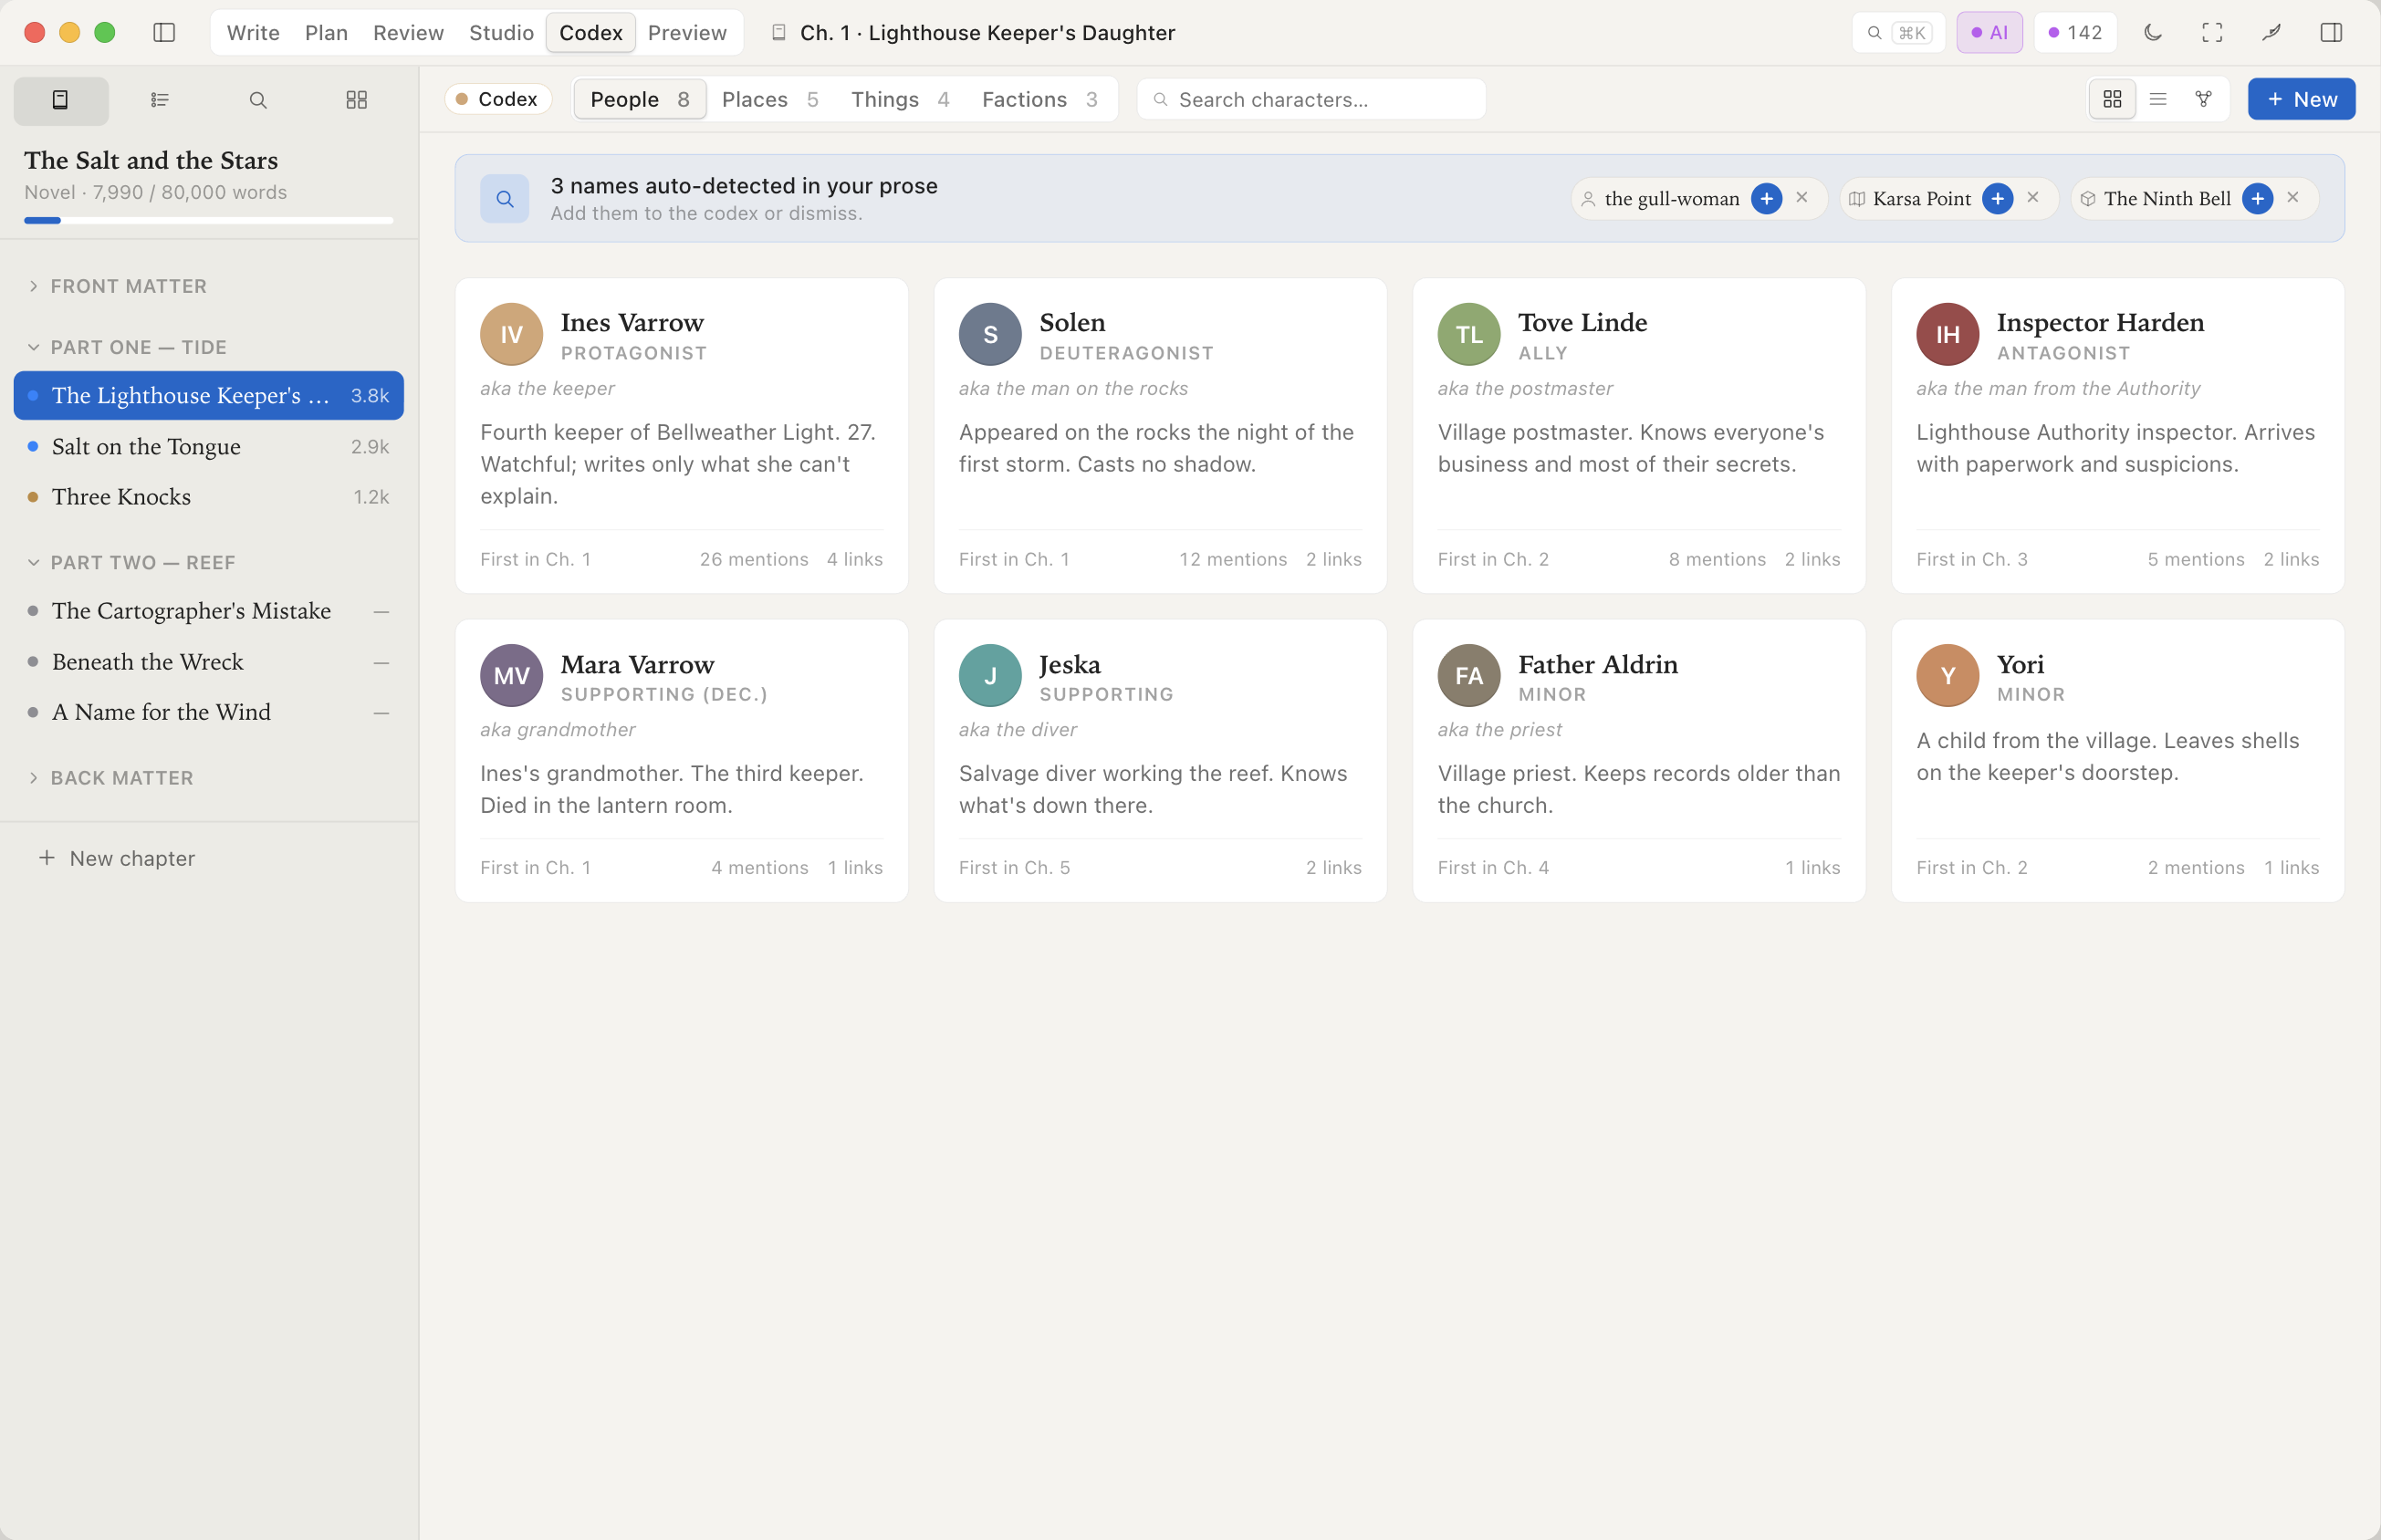Switch to the Review tab
The height and width of the screenshot is (1540, 2381).
(x=408, y=32)
